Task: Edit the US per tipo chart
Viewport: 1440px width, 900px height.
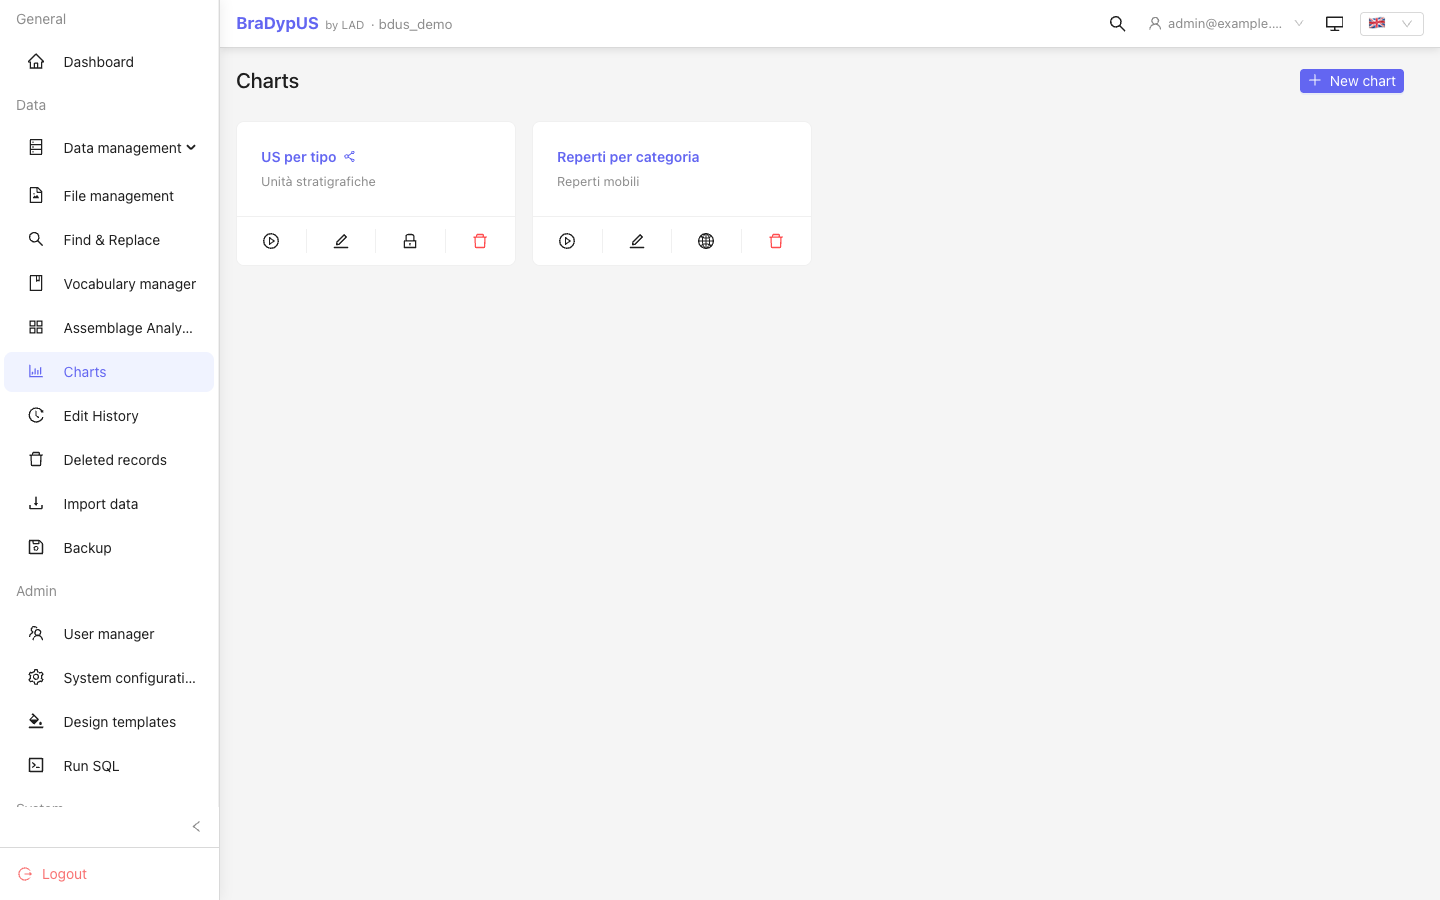Action: click(x=341, y=241)
